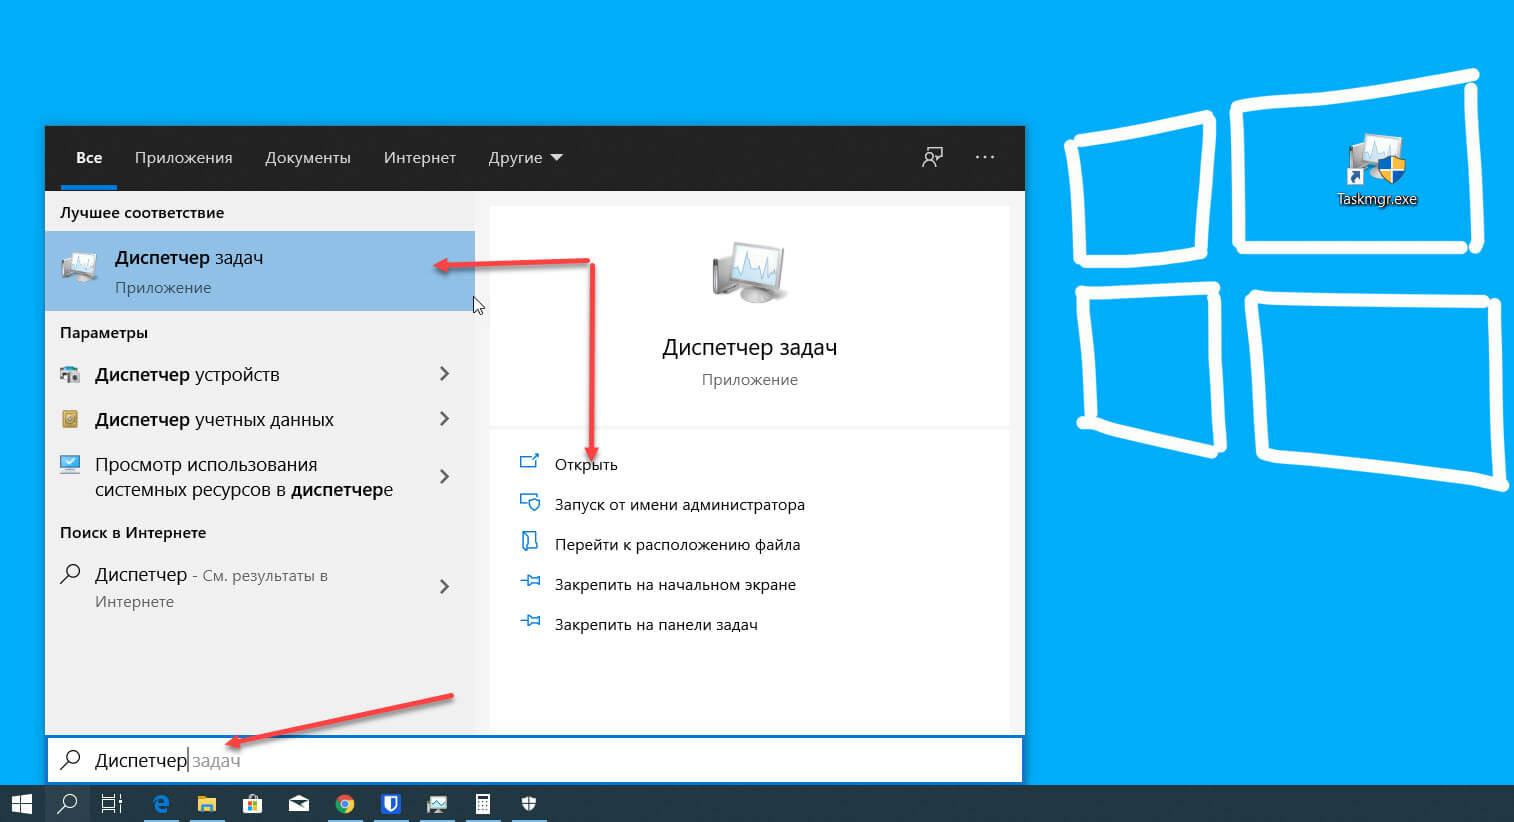
Task: Select Закрепить на панели задач
Action: (x=655, y=624)
